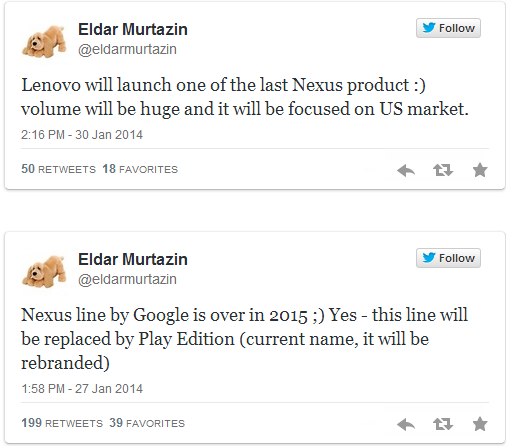The width and height of the screenshot is (506, 446).
Task: Open 1:58 PM - 27 Jan 2014 timestamp
Action: [82, 389]
